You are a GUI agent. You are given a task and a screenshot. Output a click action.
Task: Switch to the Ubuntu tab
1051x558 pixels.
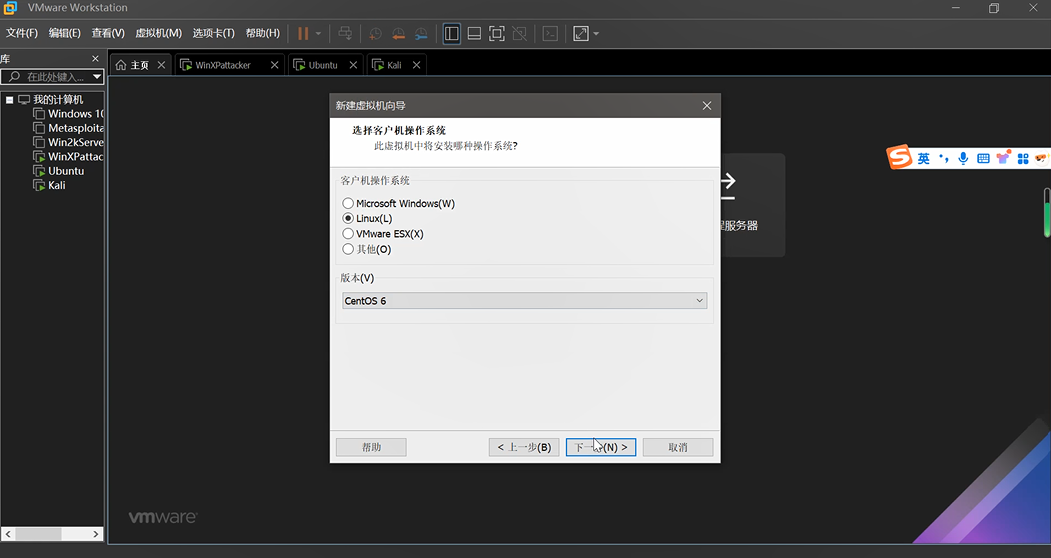[x=323, y=65]
